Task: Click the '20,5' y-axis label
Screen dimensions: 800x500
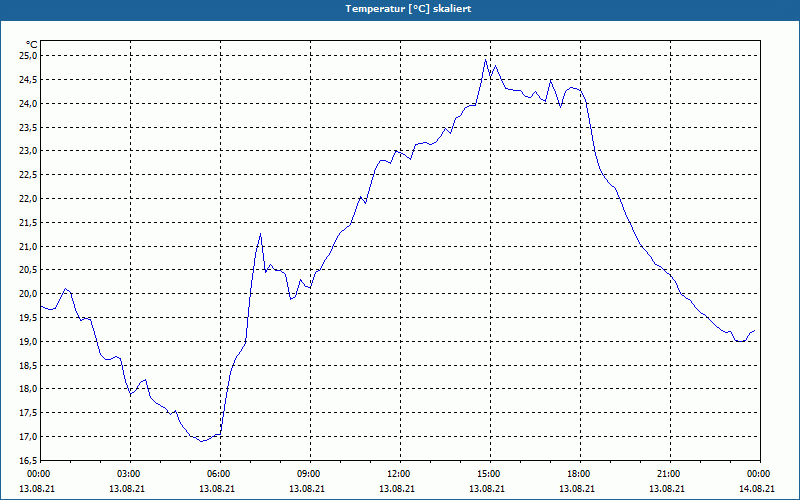Action: [x=28, y=270]
